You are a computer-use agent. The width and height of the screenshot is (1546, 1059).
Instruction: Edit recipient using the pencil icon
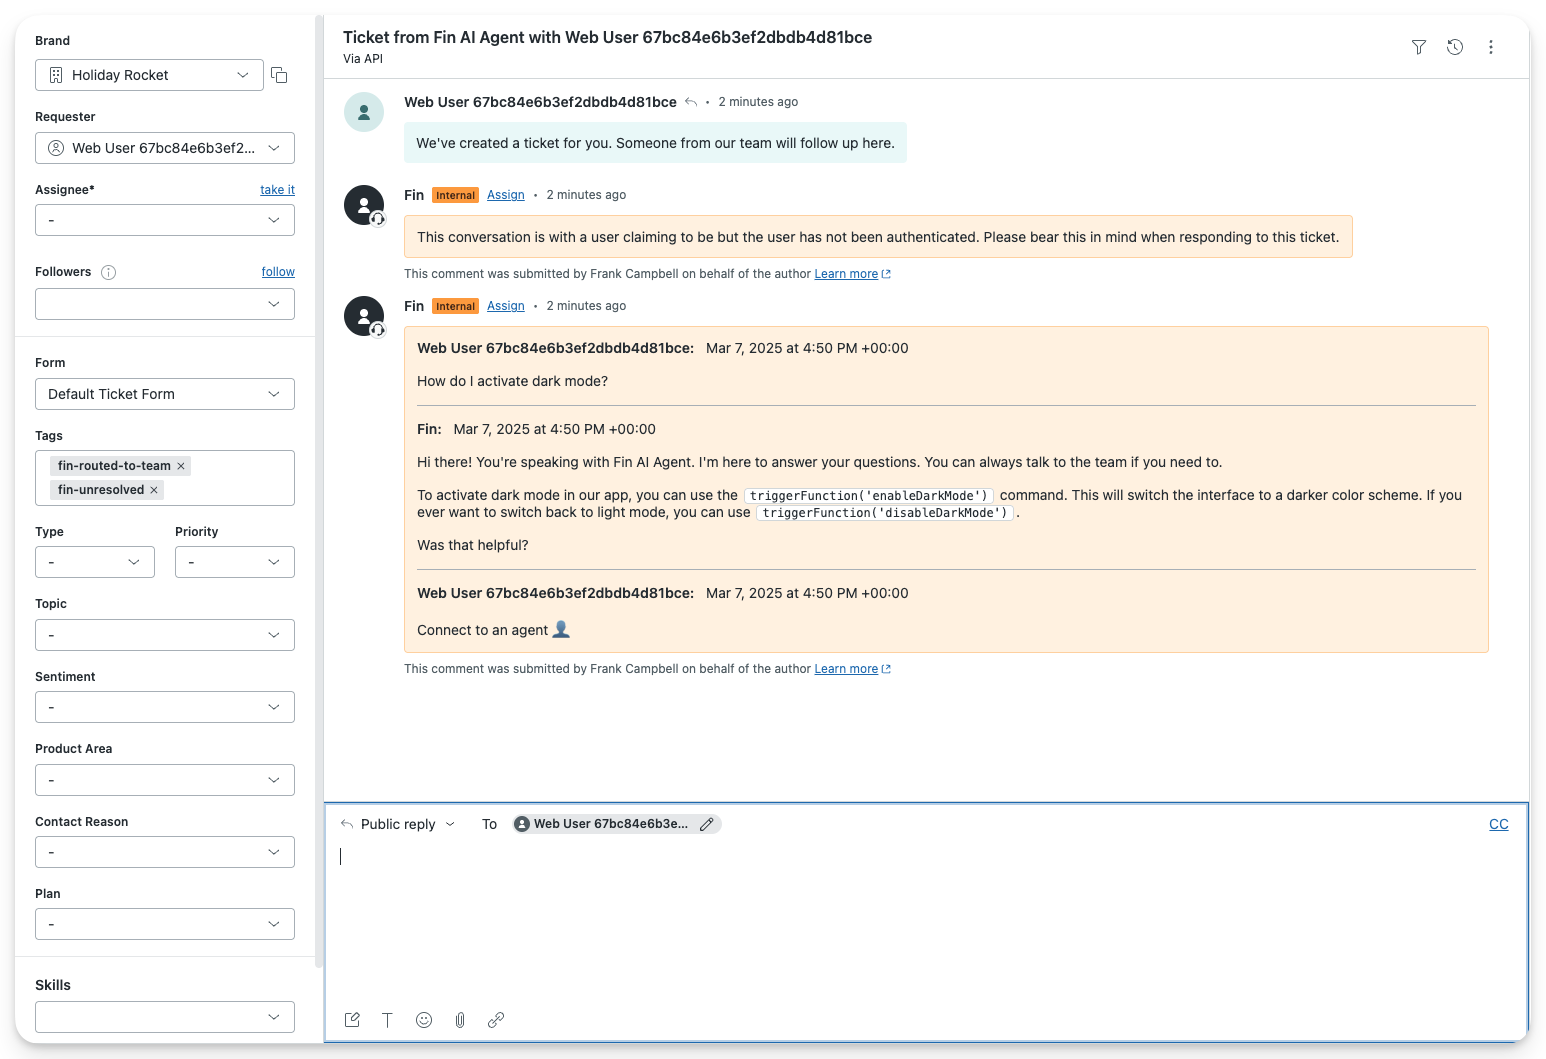point(707,824)
